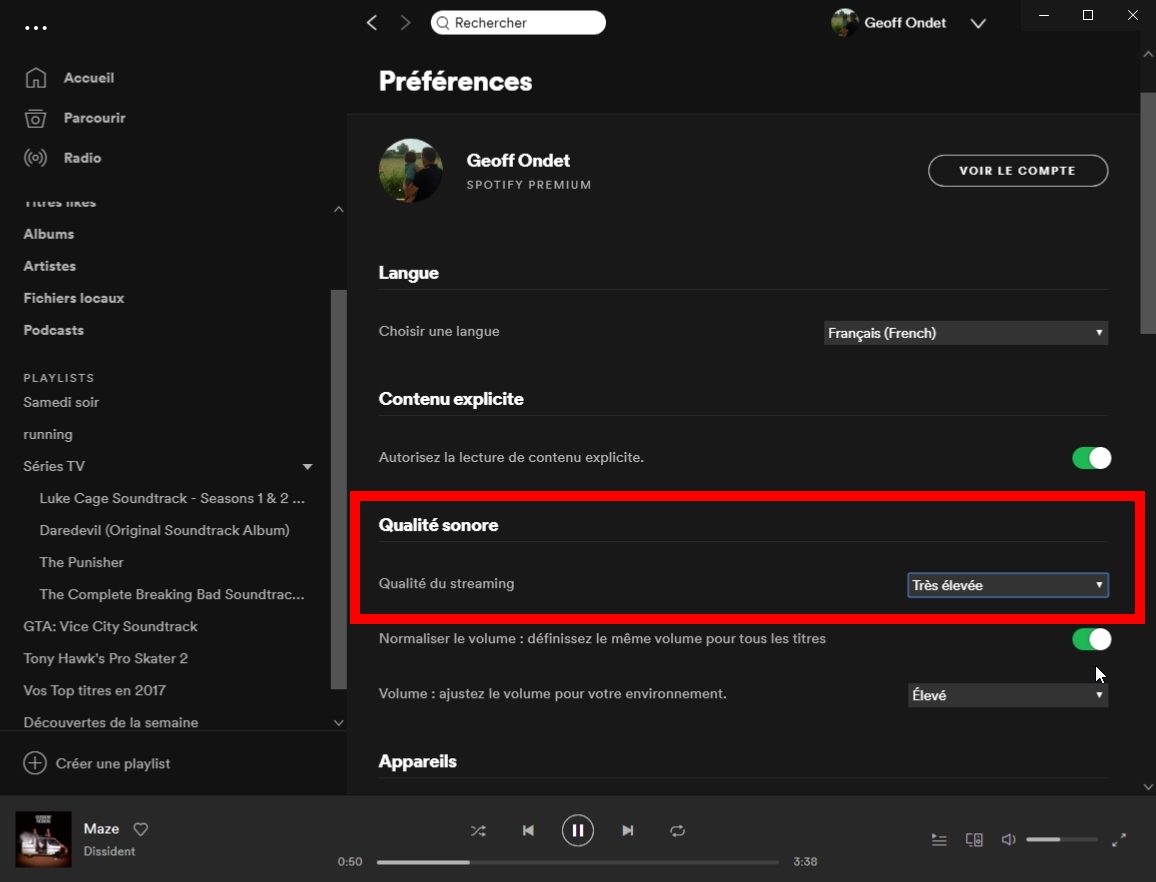Open The Complete Breaking Bad Soundtrack playlist
Screen dimensions: 1156x882
pos(172,594)
